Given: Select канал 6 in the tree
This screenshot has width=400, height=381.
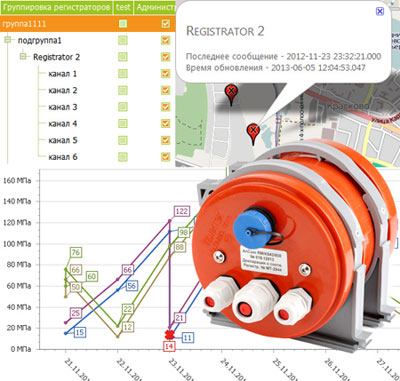Looking at the screenshot, I should coord(63,157).
